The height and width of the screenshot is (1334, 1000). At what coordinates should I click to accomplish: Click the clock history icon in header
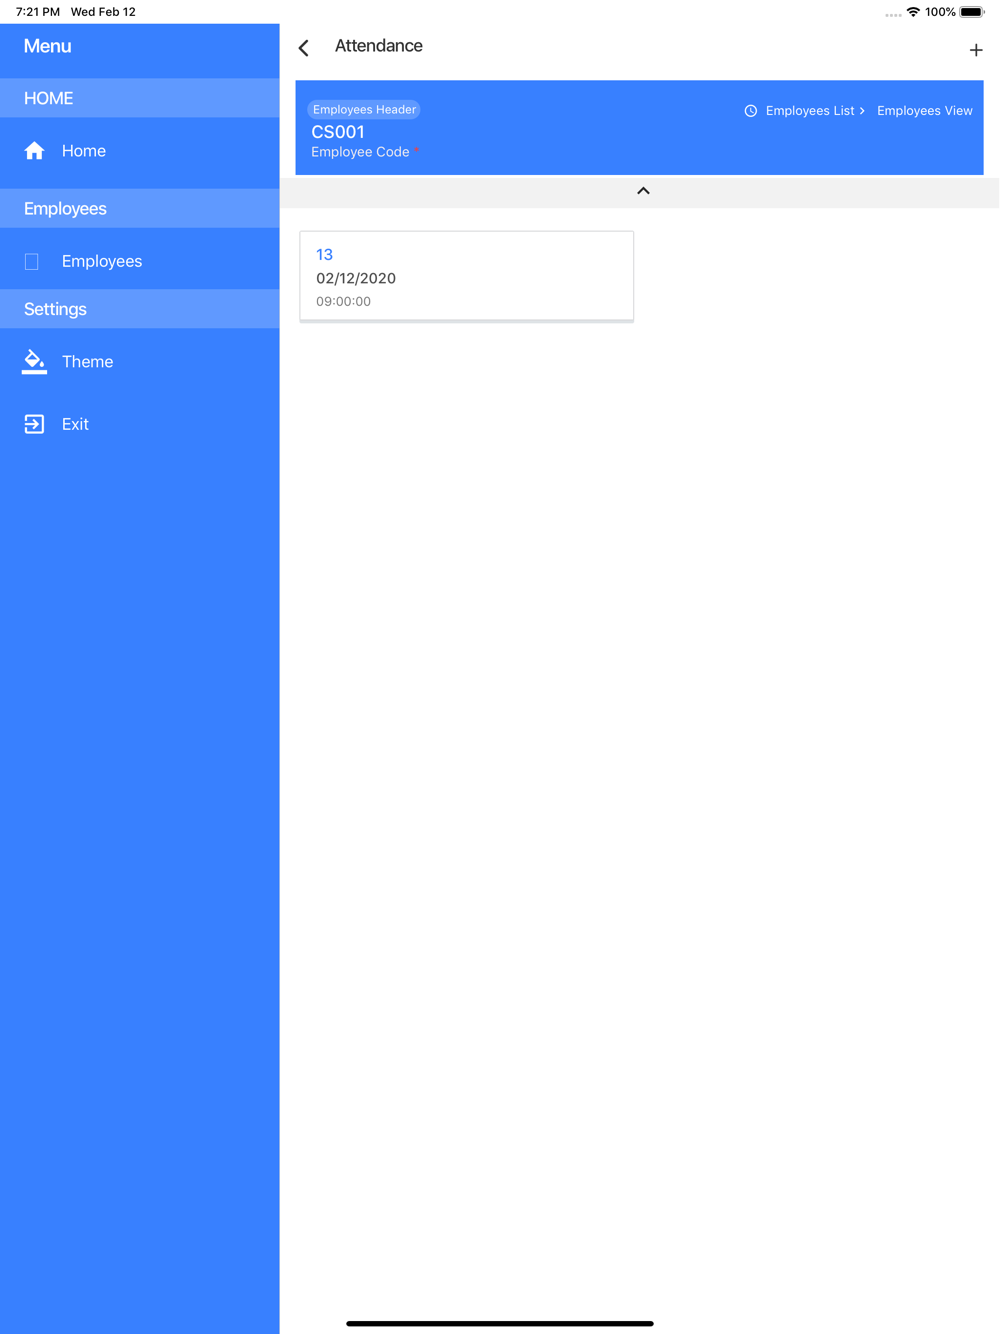tap(751, 111)
